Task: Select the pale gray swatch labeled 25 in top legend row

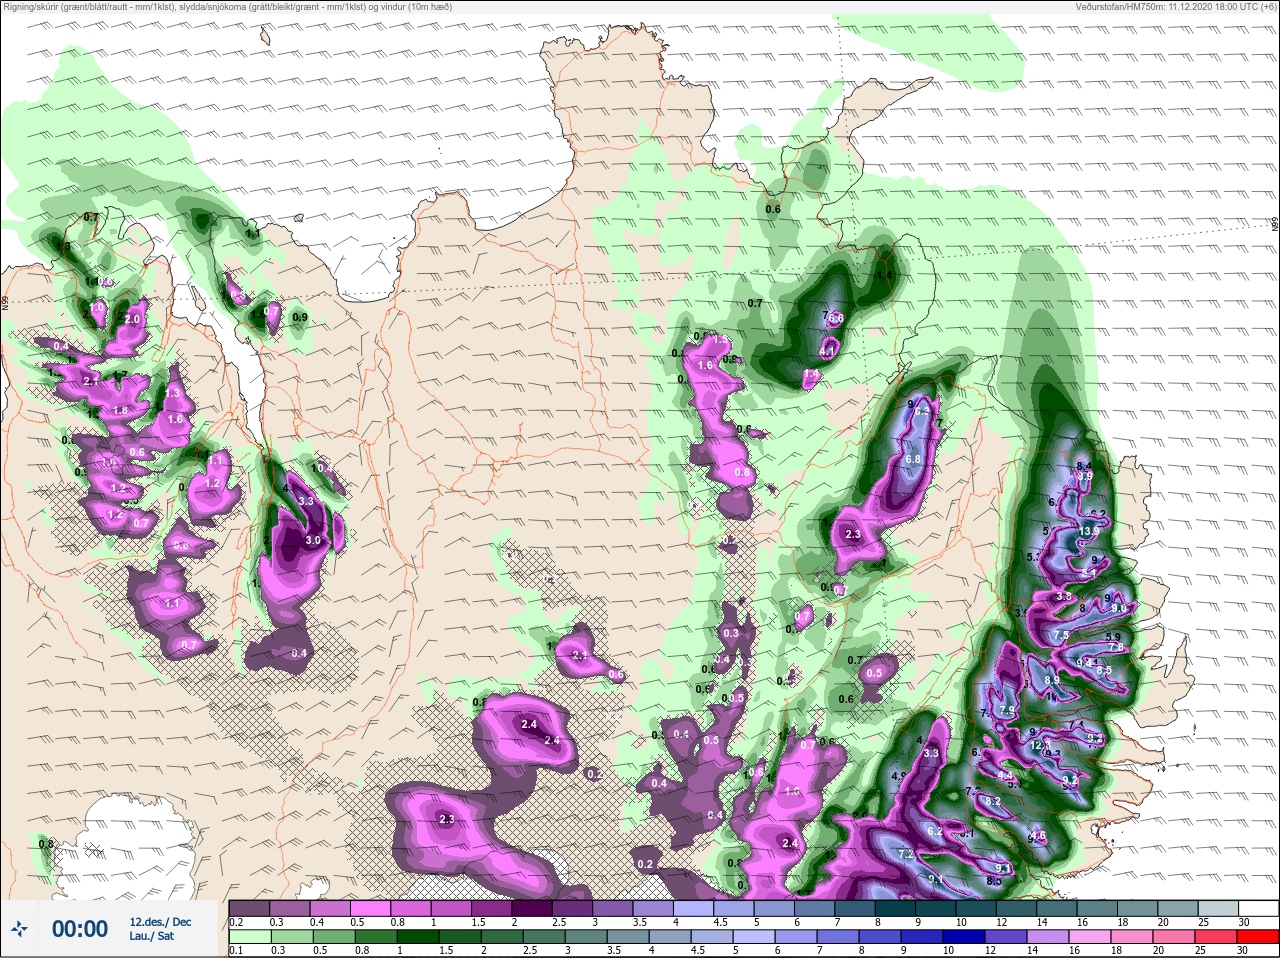Action: [x=1220, y=907]
